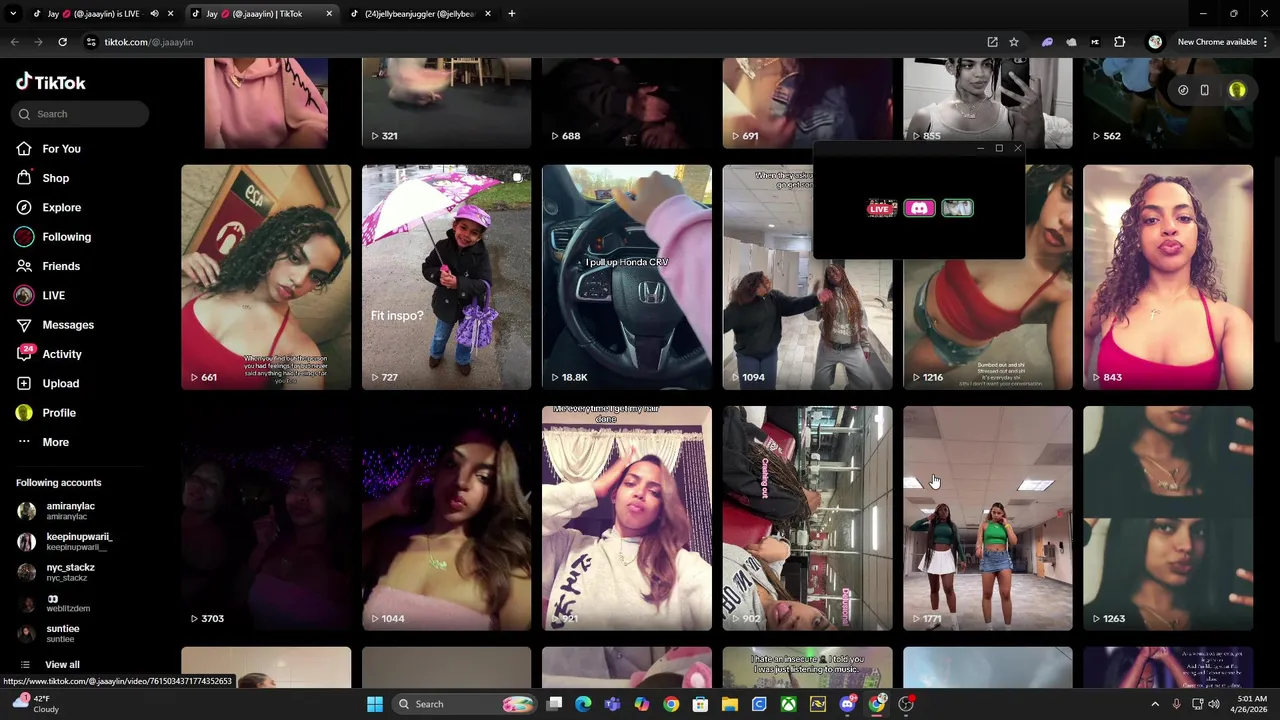Select the LIVE thumbnail in the popup
Screen dimensions: 1280x720
(881, 208)
